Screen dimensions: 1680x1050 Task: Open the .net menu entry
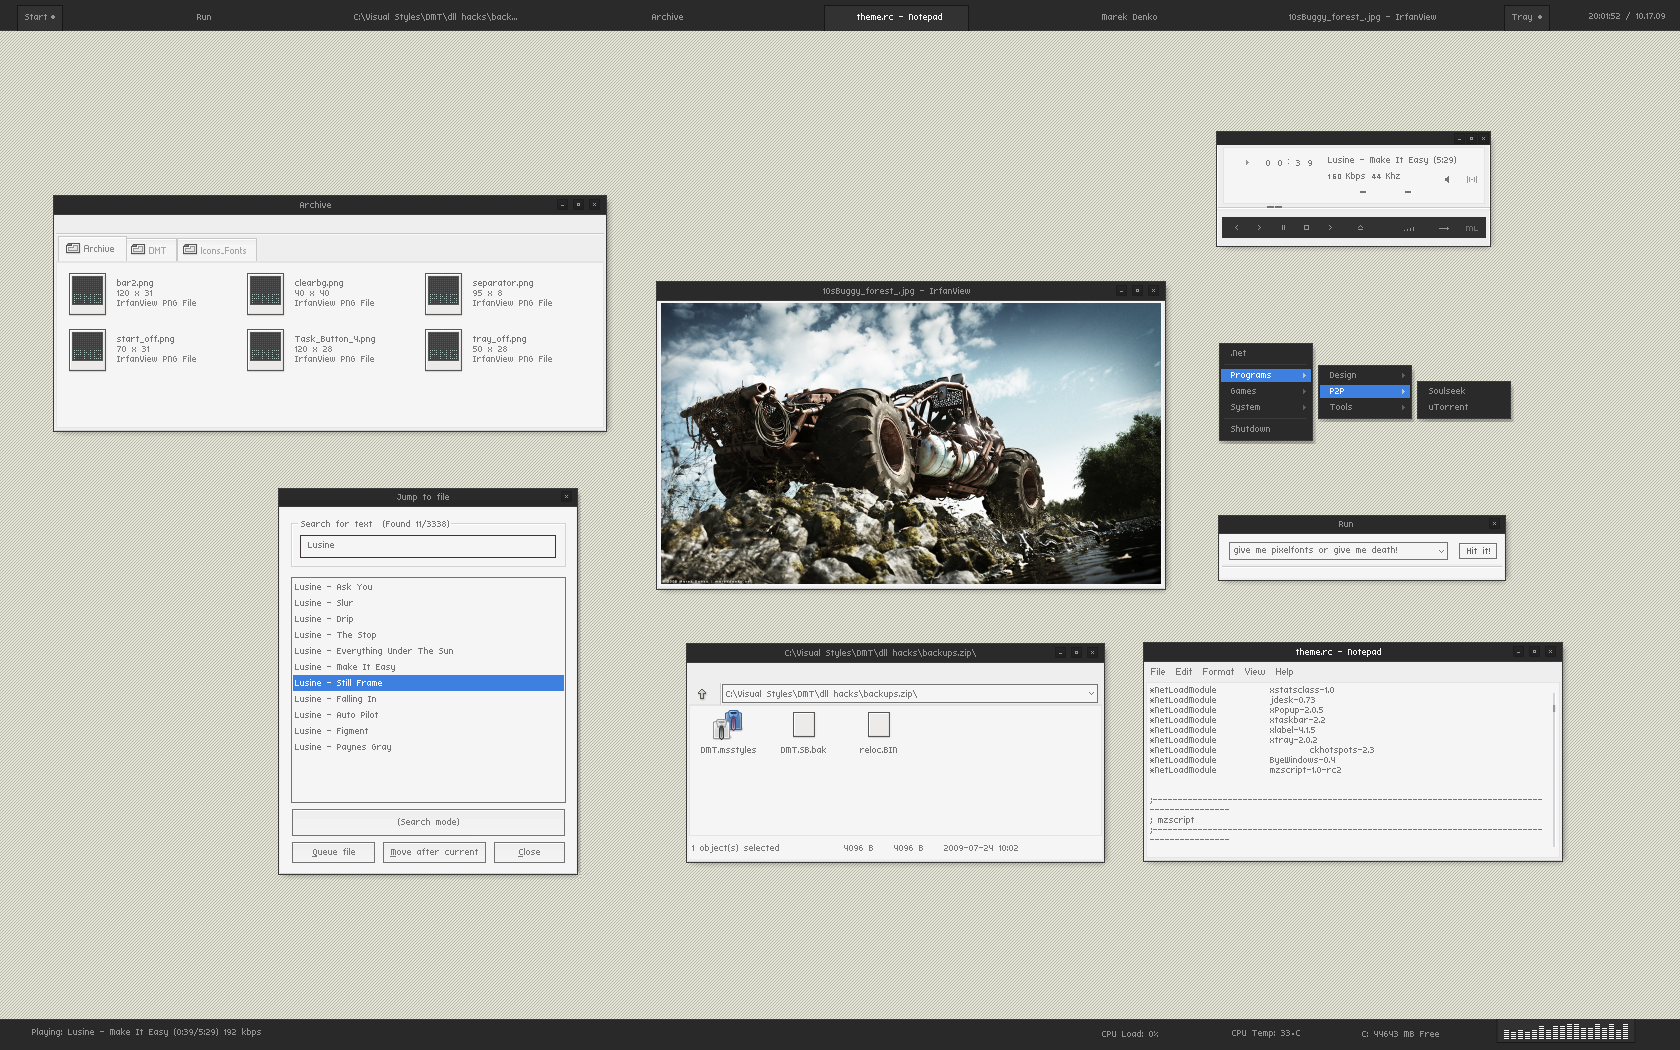tap(1266, 353)
